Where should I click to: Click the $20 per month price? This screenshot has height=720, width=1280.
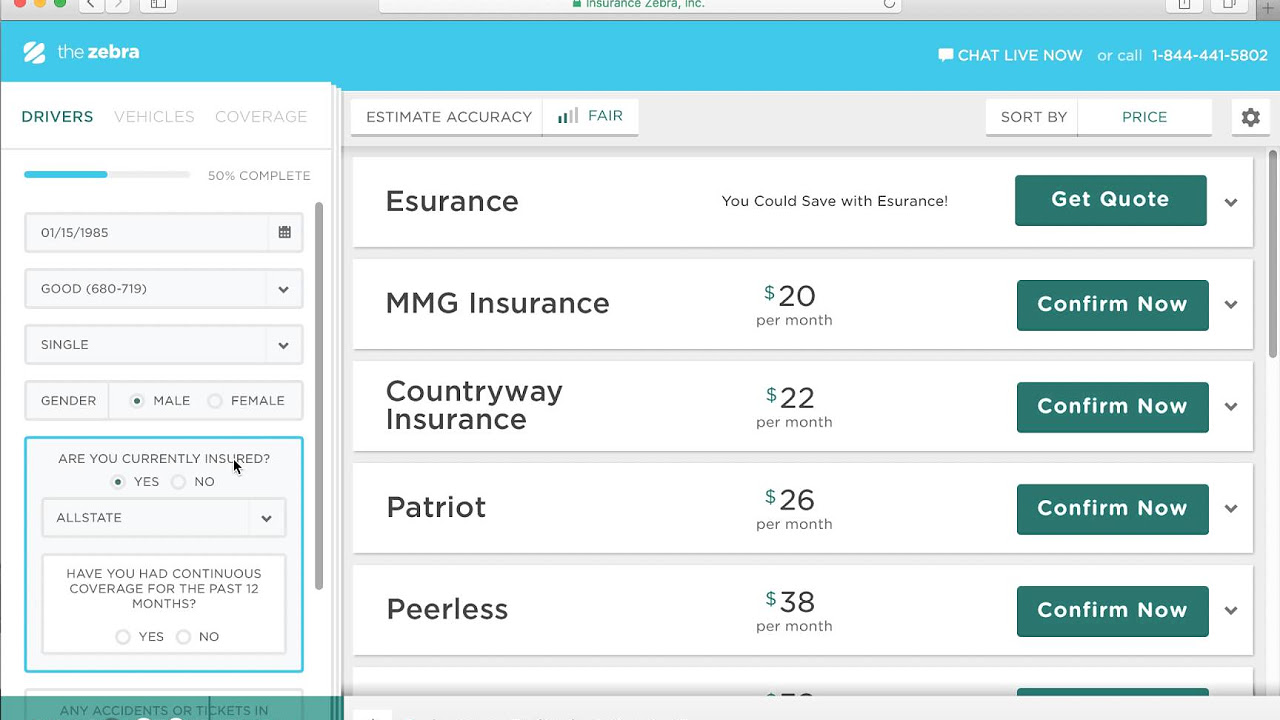tap(794, 305)
